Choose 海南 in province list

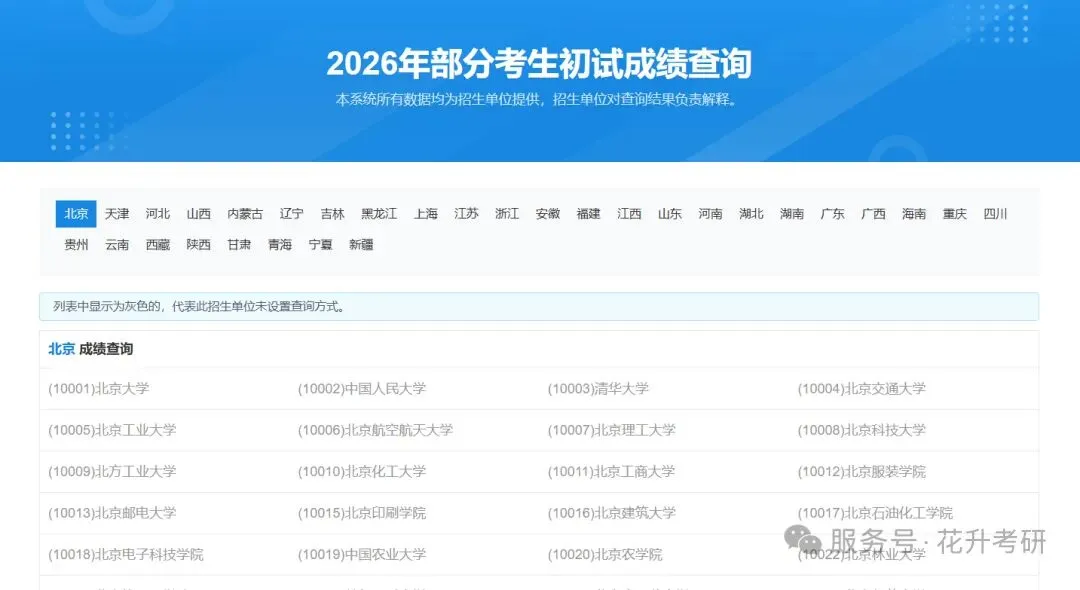click(x=914, y=214)
